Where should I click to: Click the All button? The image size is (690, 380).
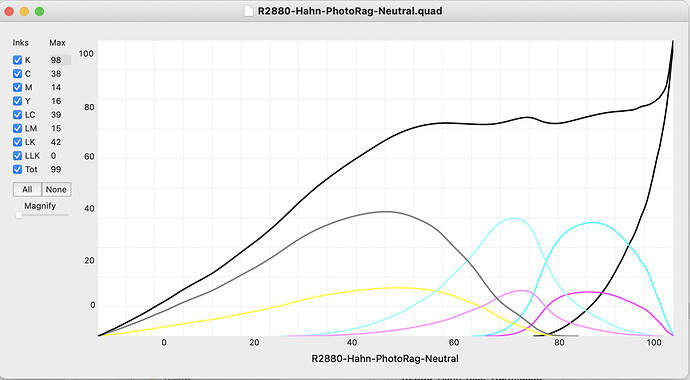point(27,190)
